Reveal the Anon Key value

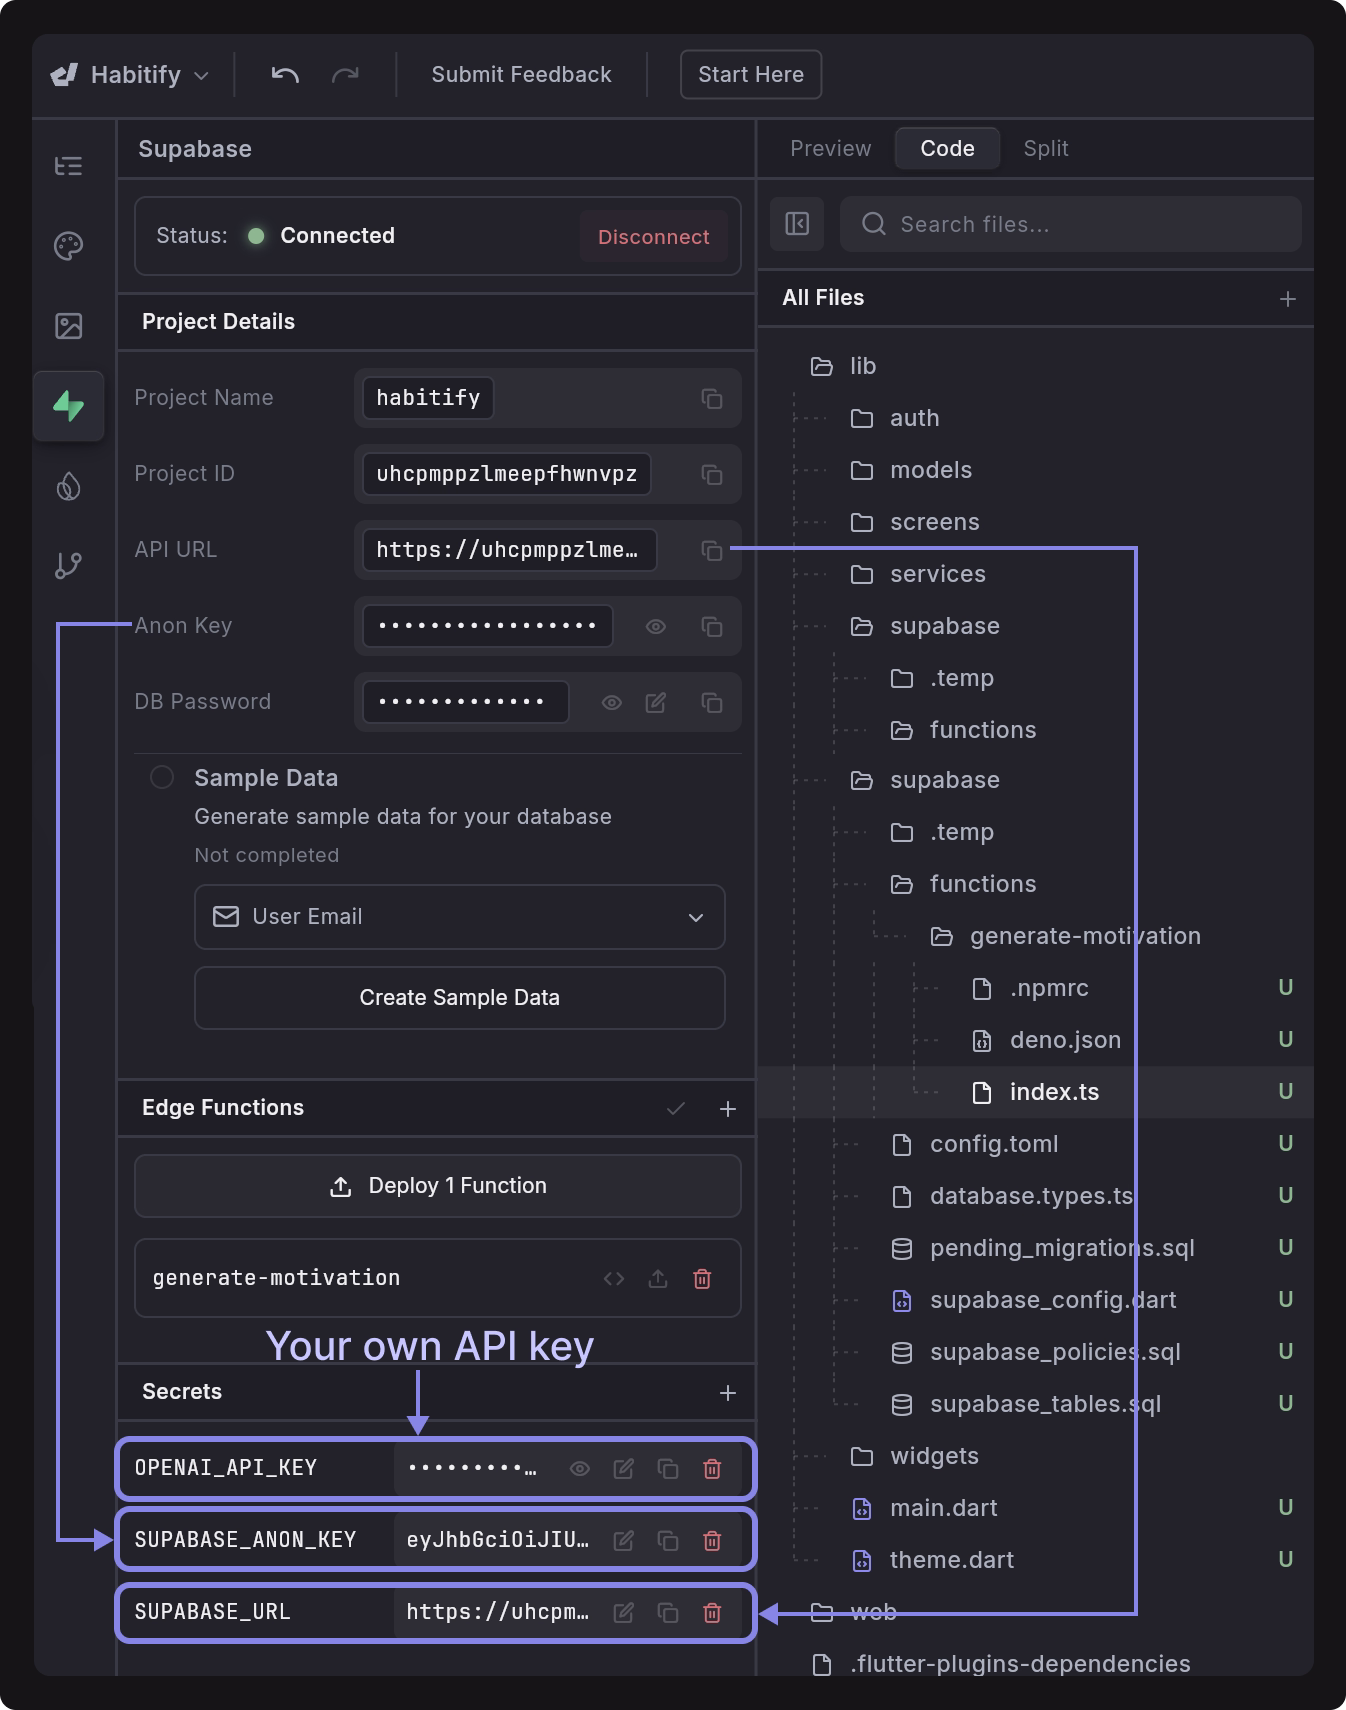[x=655, y=627]
